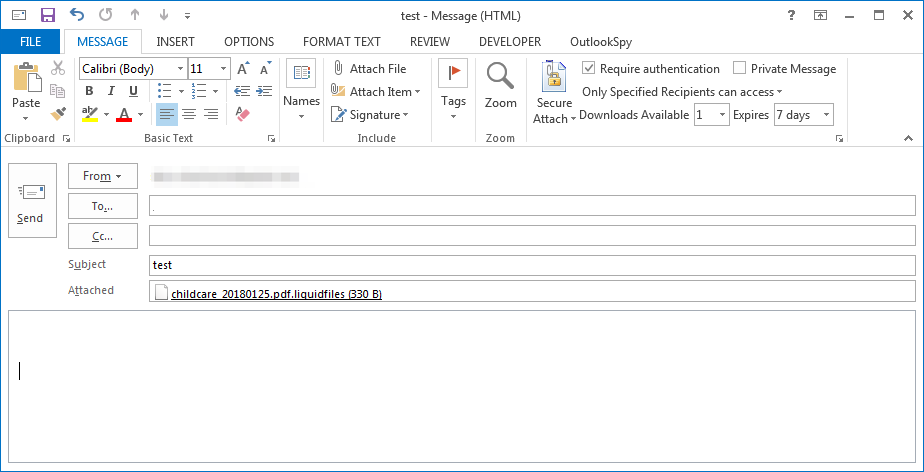Open the Expires 7 days dropdown
This screenshot has height=472, width=924.
[826, 115]
